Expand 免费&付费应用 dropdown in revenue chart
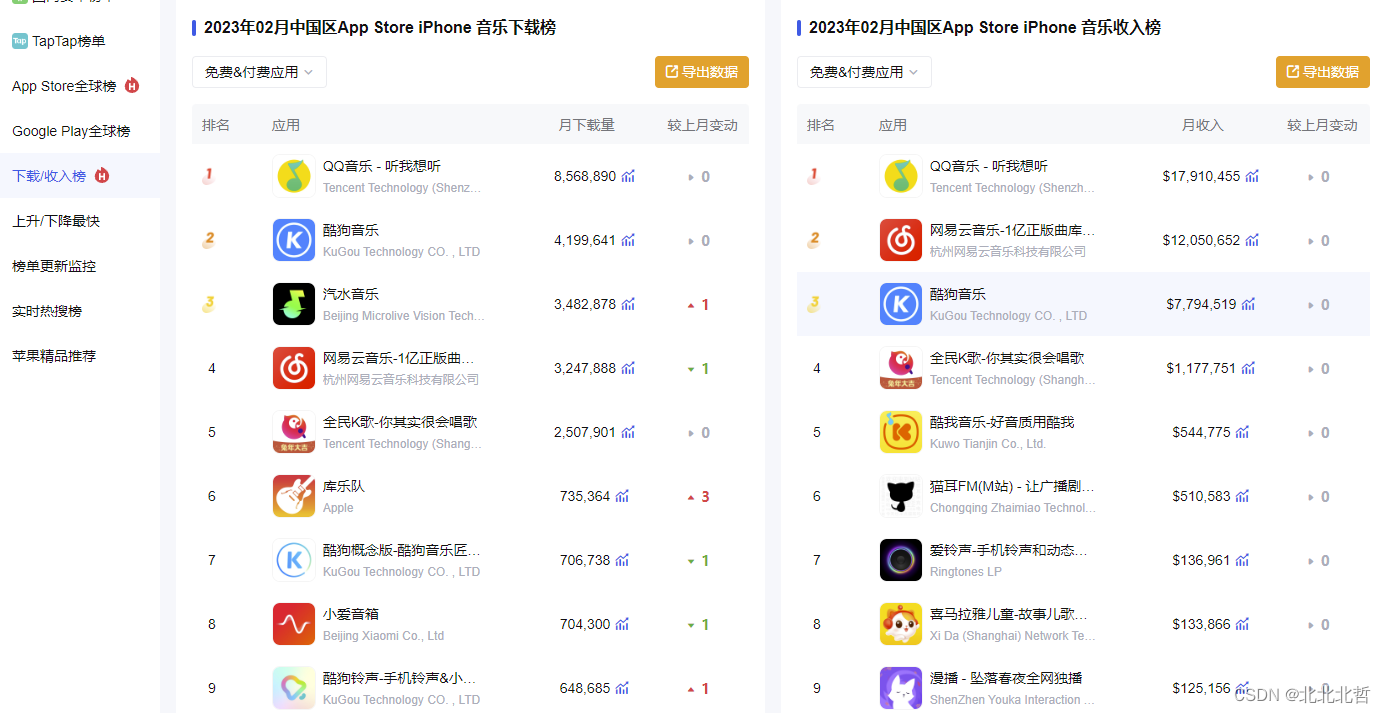The height and width of the screenshot is (713, 1386). tap(864, 72)
